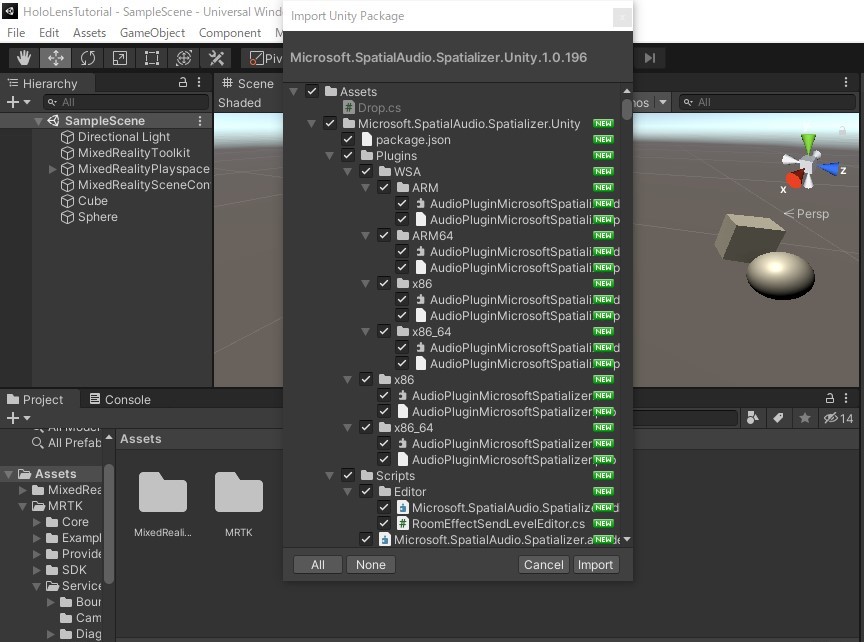Select MixedRealityToolkit object in Hierarchy
The width and height of the screenshot is (864, 642).
[134, 153]
